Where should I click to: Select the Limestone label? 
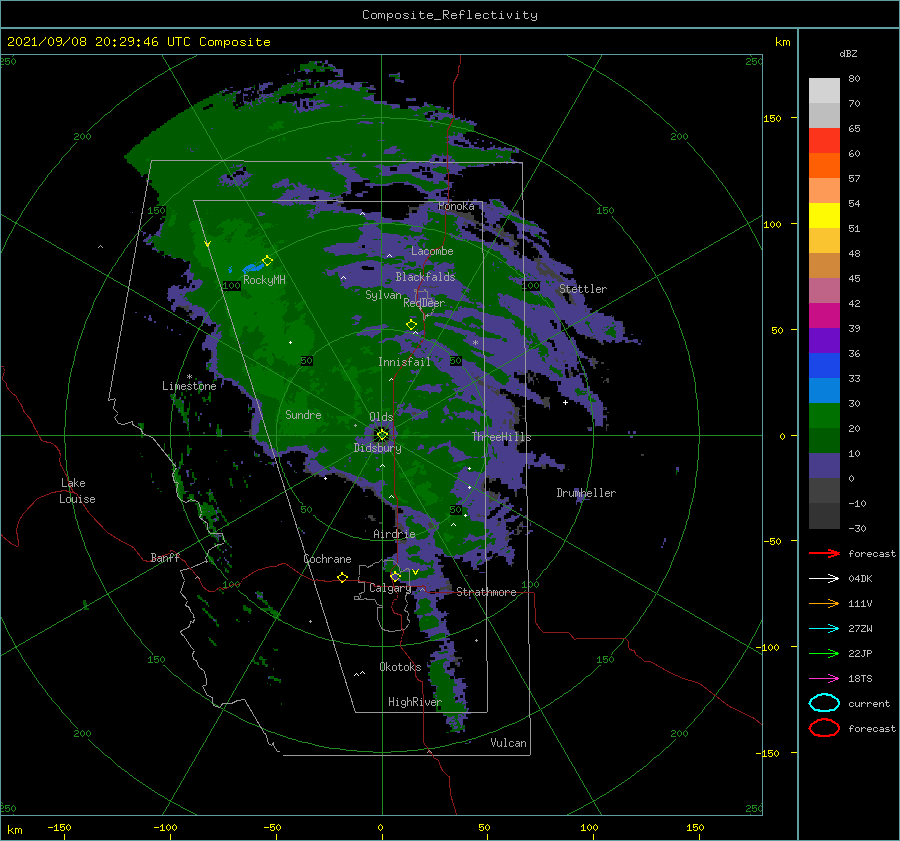pyautogui.click(x=189, y=386)
